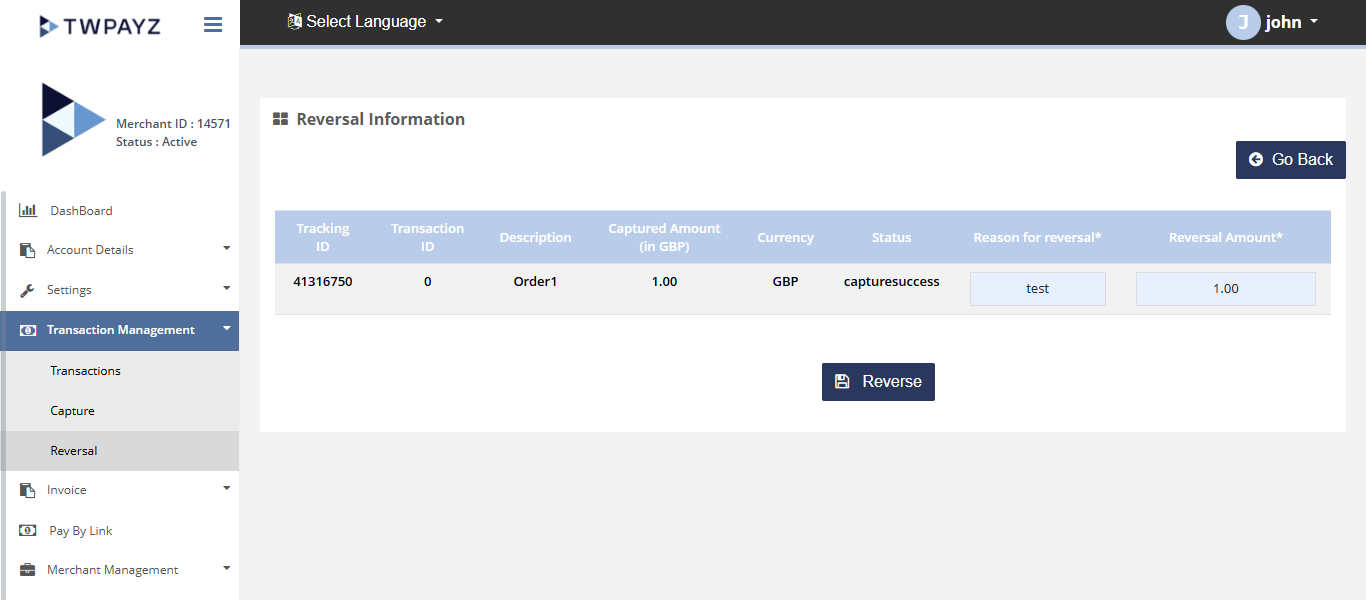Click the Reverse button
Viewport: 1366px width, 600px height.
[x=878, y=382]
